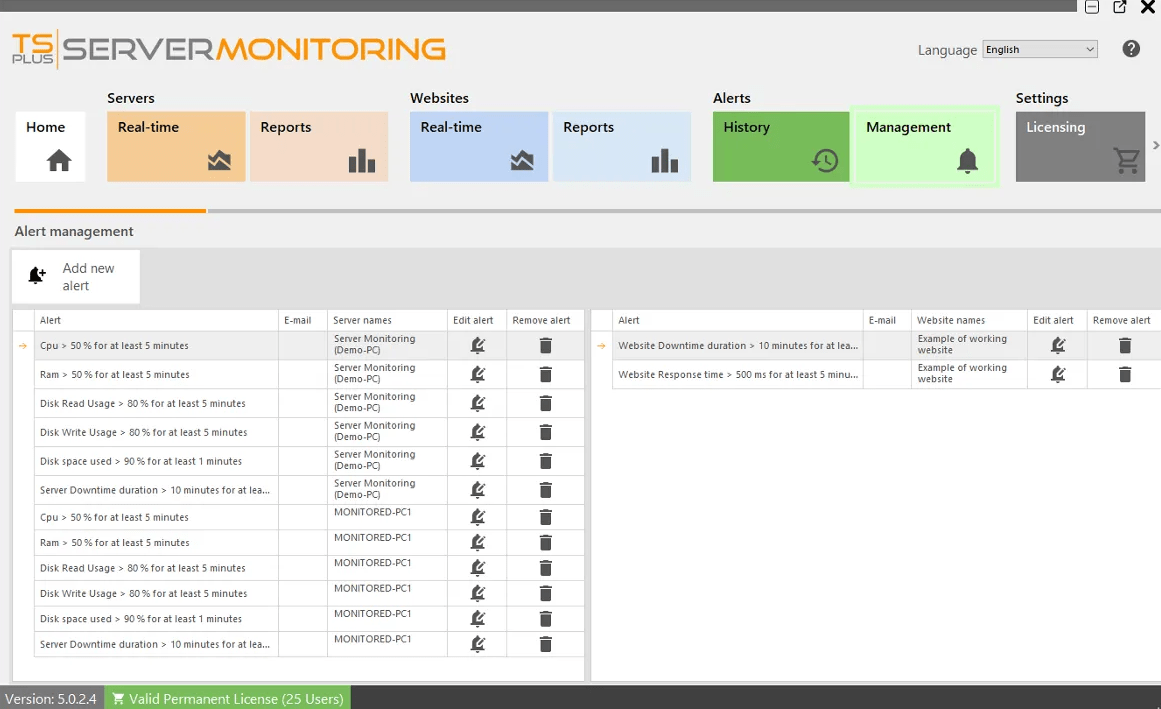1161x709 pixels.
Task: Click Add new alert button
Action: click(76, 277)
